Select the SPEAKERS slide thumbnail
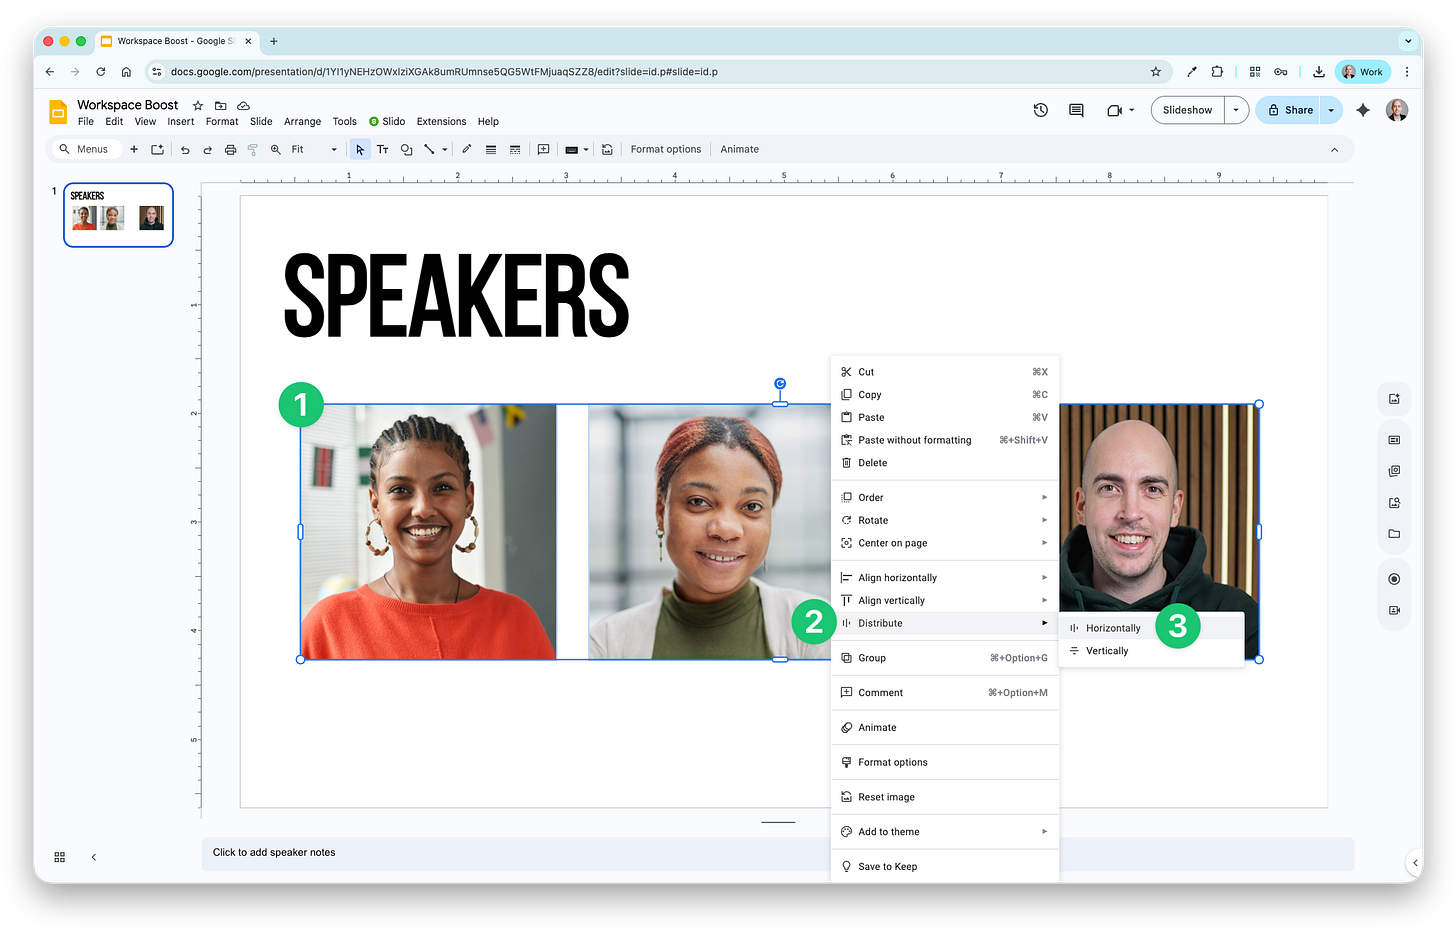 click(x=118, y=214)
